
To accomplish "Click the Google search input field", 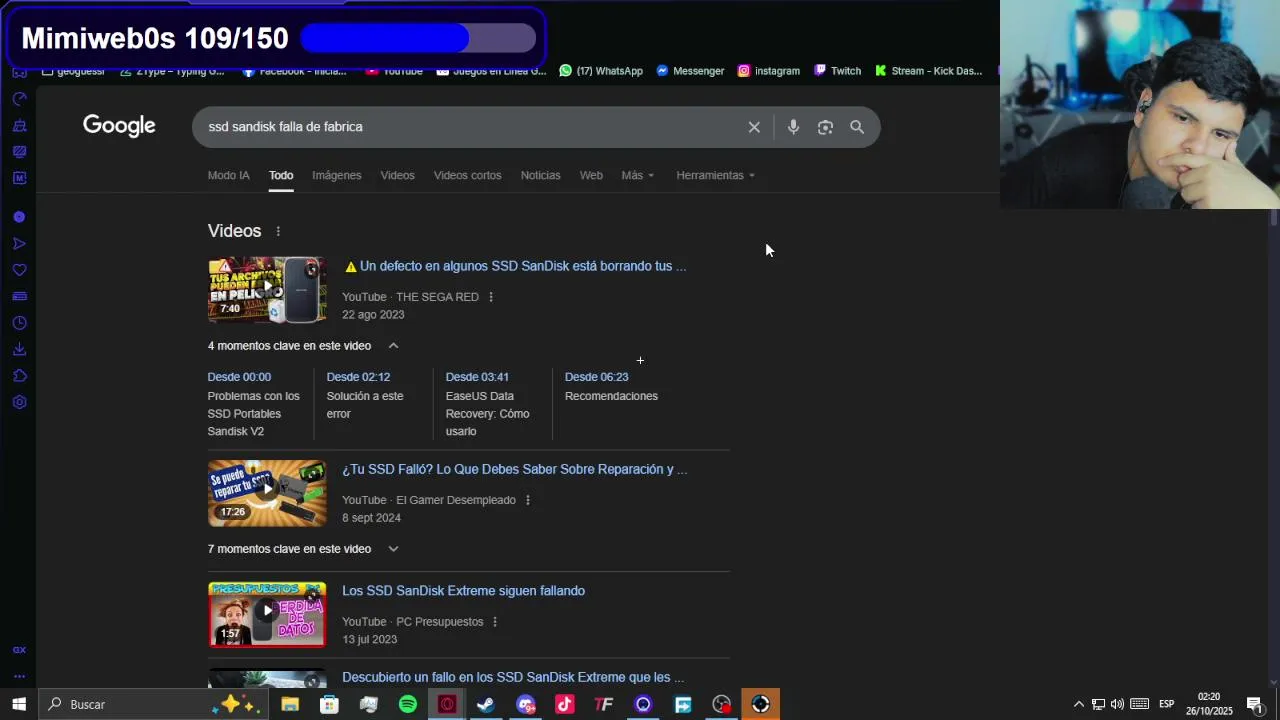I will 470,127.
